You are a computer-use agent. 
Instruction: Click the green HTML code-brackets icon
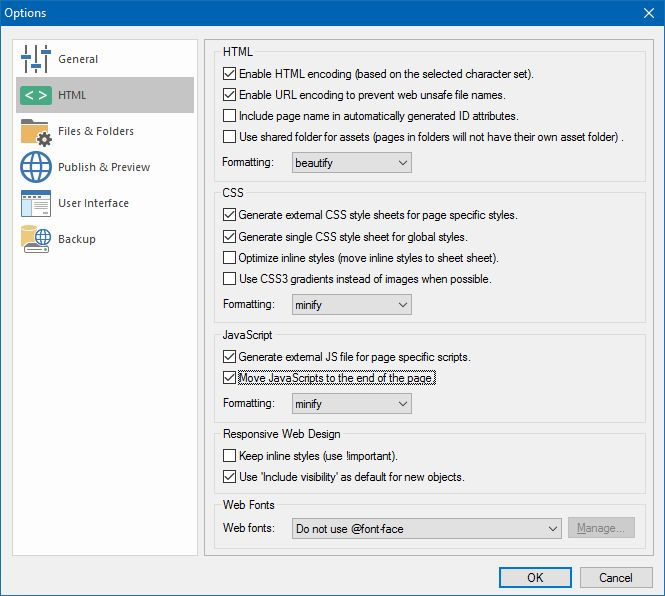36,95
